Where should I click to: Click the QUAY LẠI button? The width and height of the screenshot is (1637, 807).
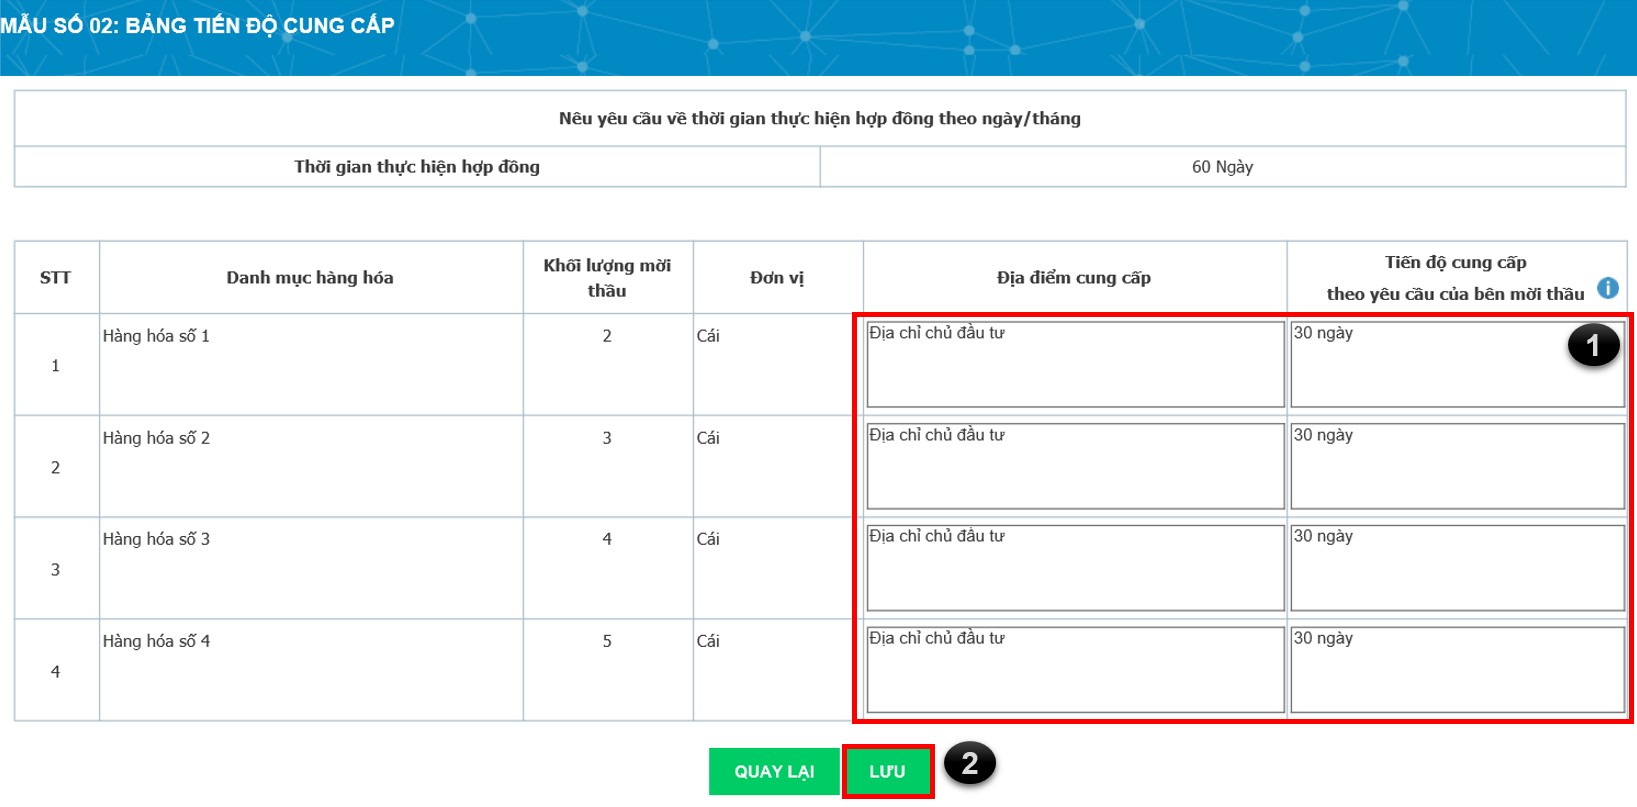tap(774, 771)
